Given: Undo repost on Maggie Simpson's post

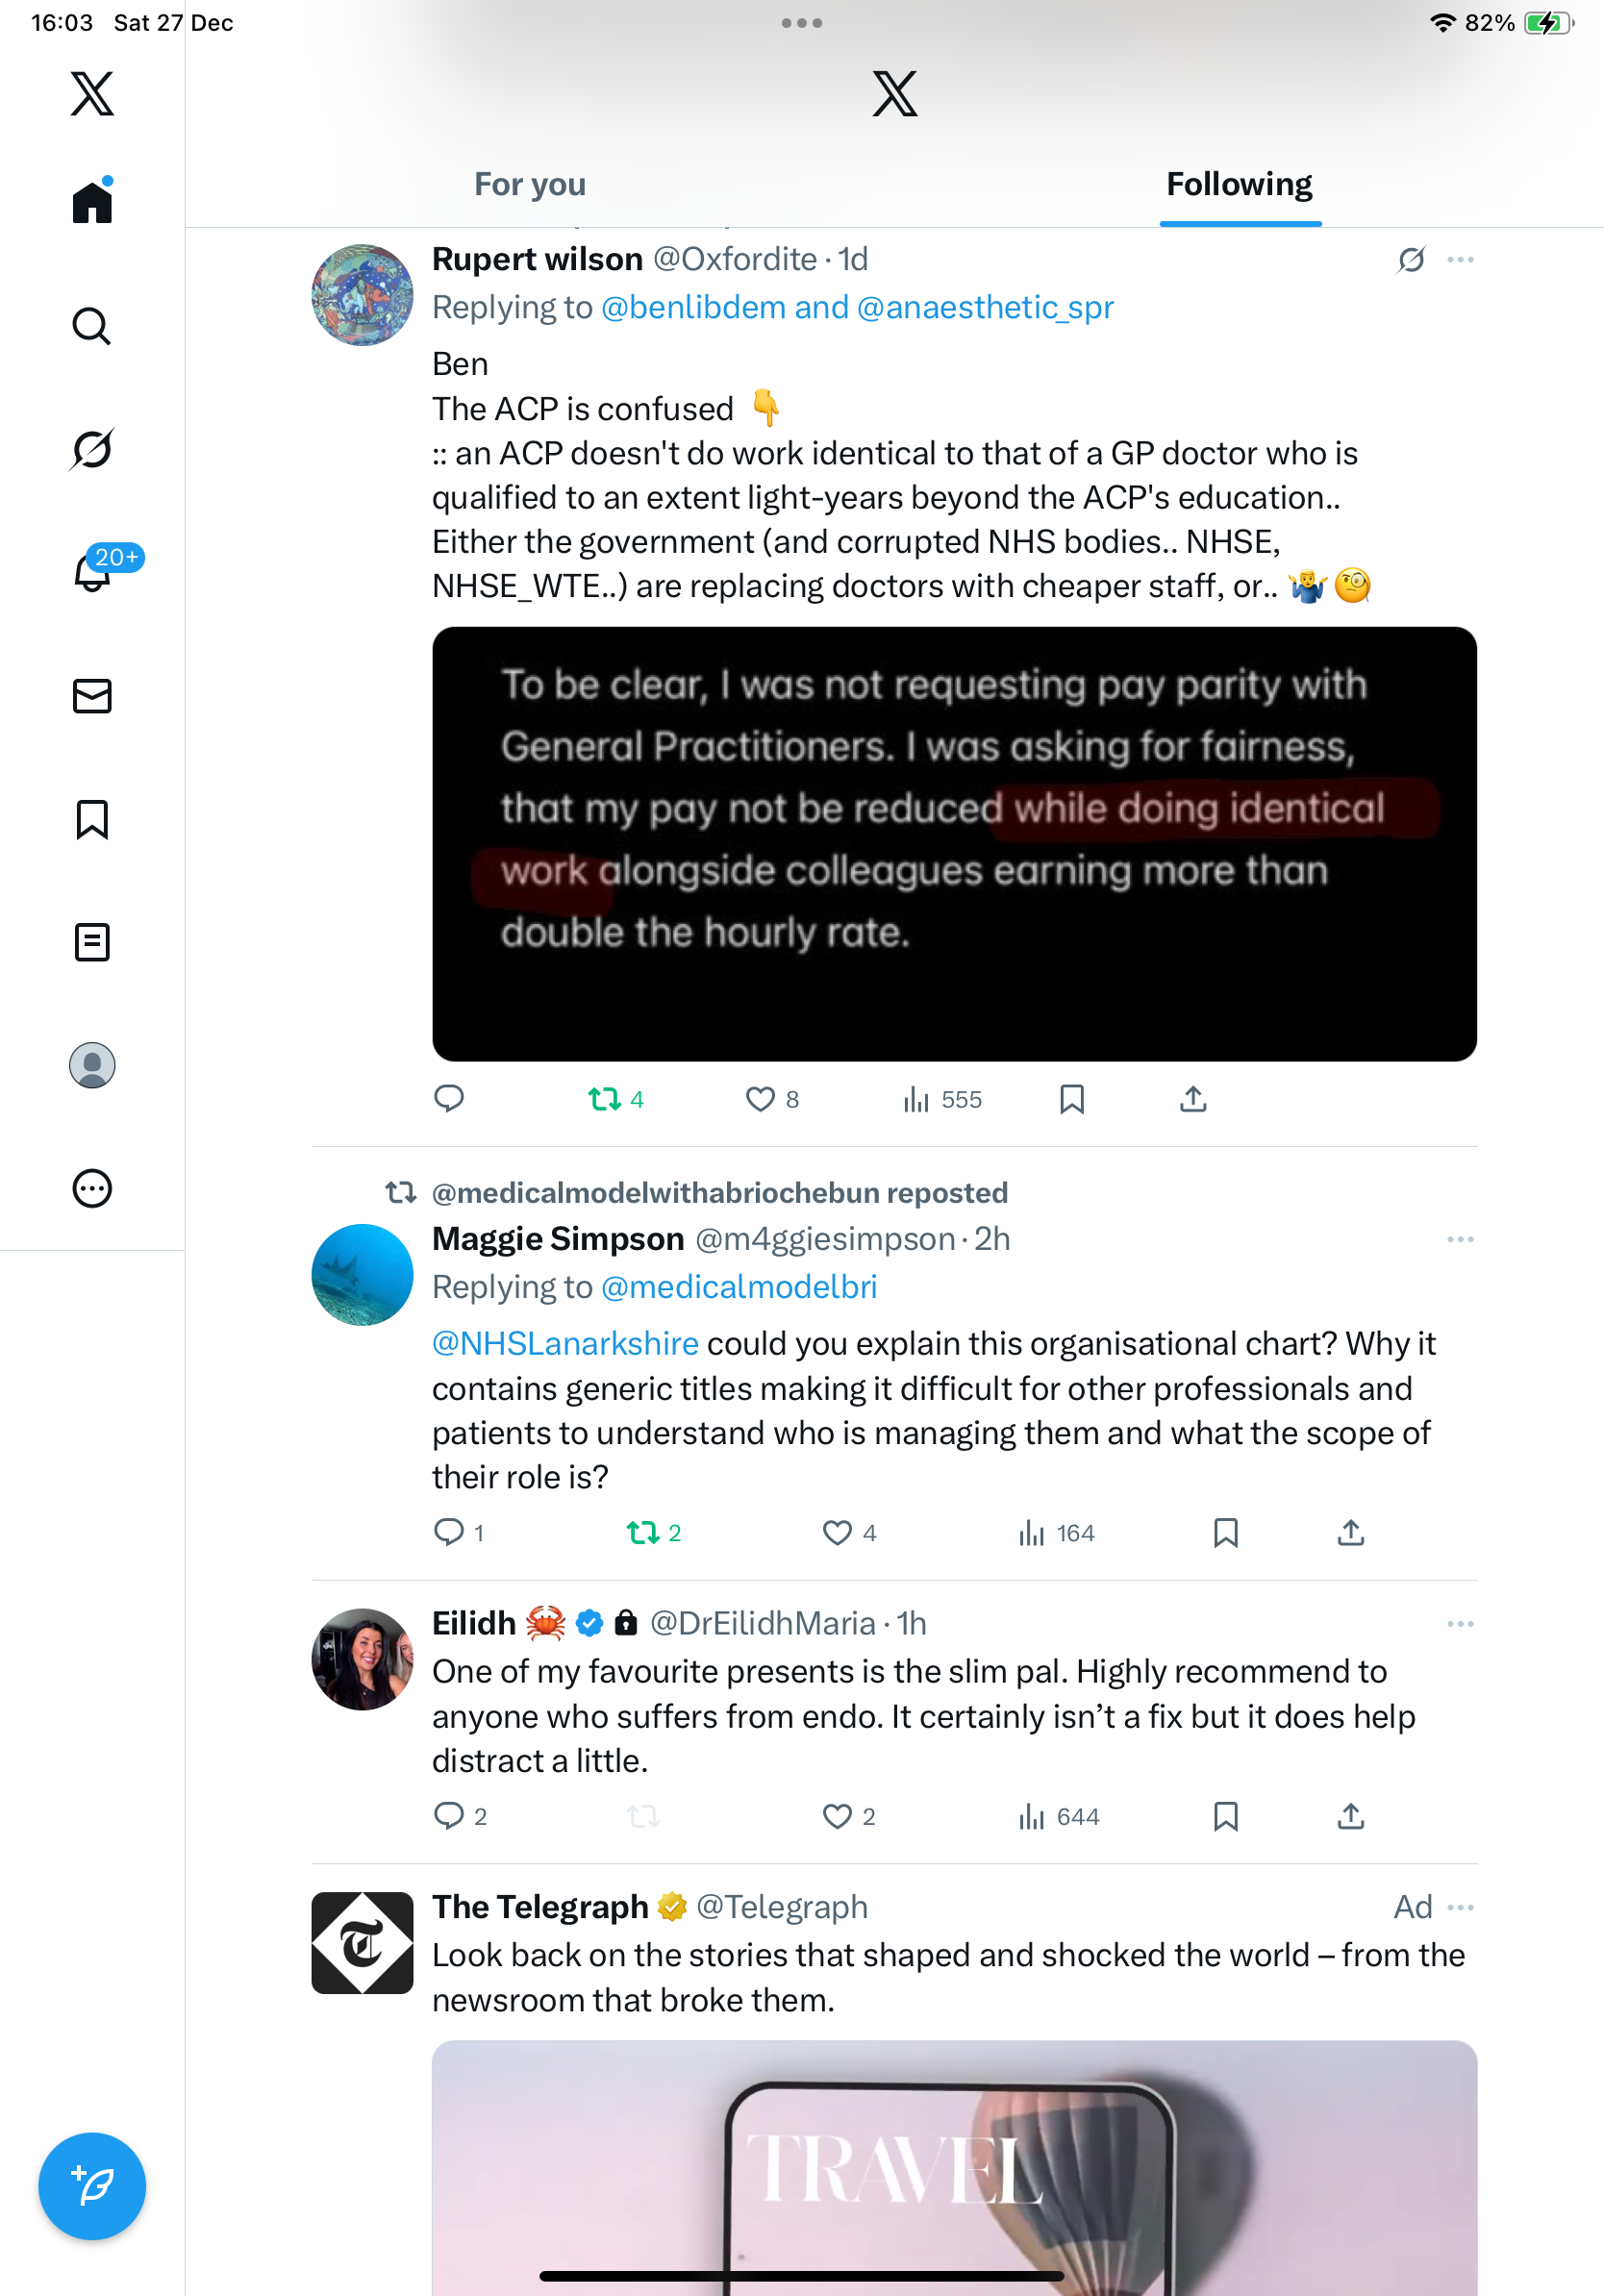Looking at the screenshot, I should (x=643, y=1533).
